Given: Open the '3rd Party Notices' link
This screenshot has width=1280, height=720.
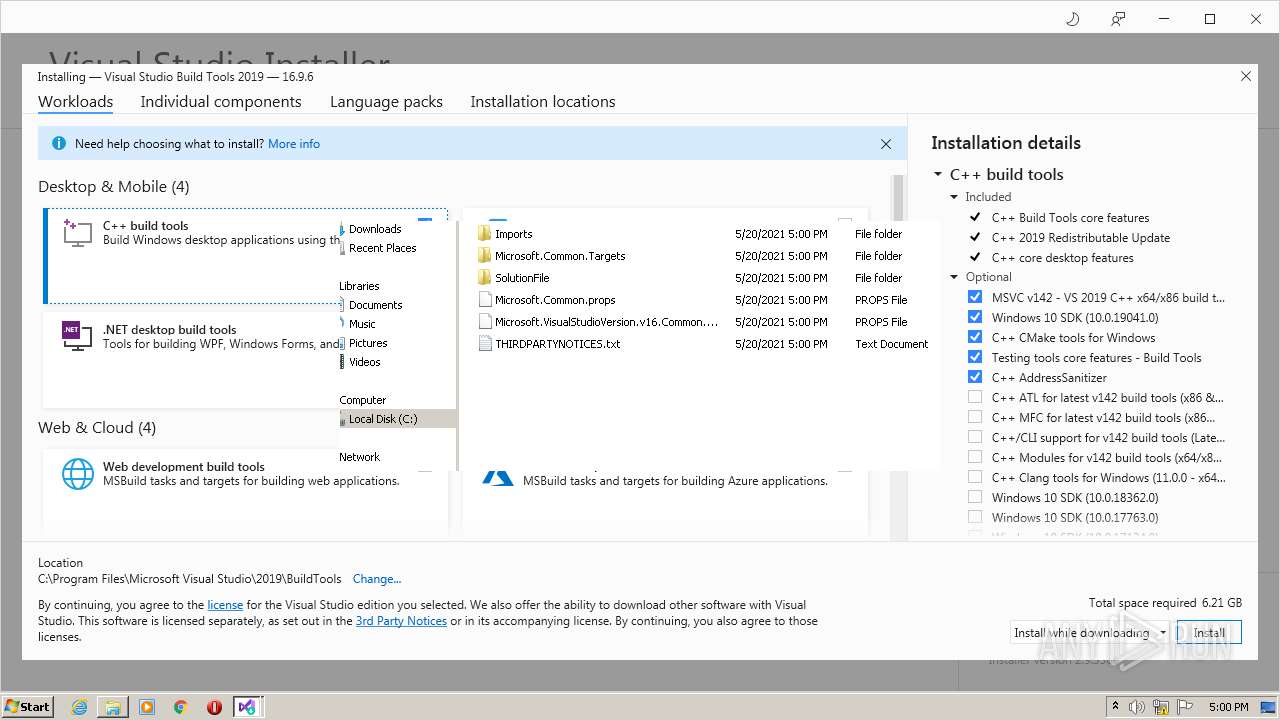Looking at the screenshot, I should [x=401, y=621].
